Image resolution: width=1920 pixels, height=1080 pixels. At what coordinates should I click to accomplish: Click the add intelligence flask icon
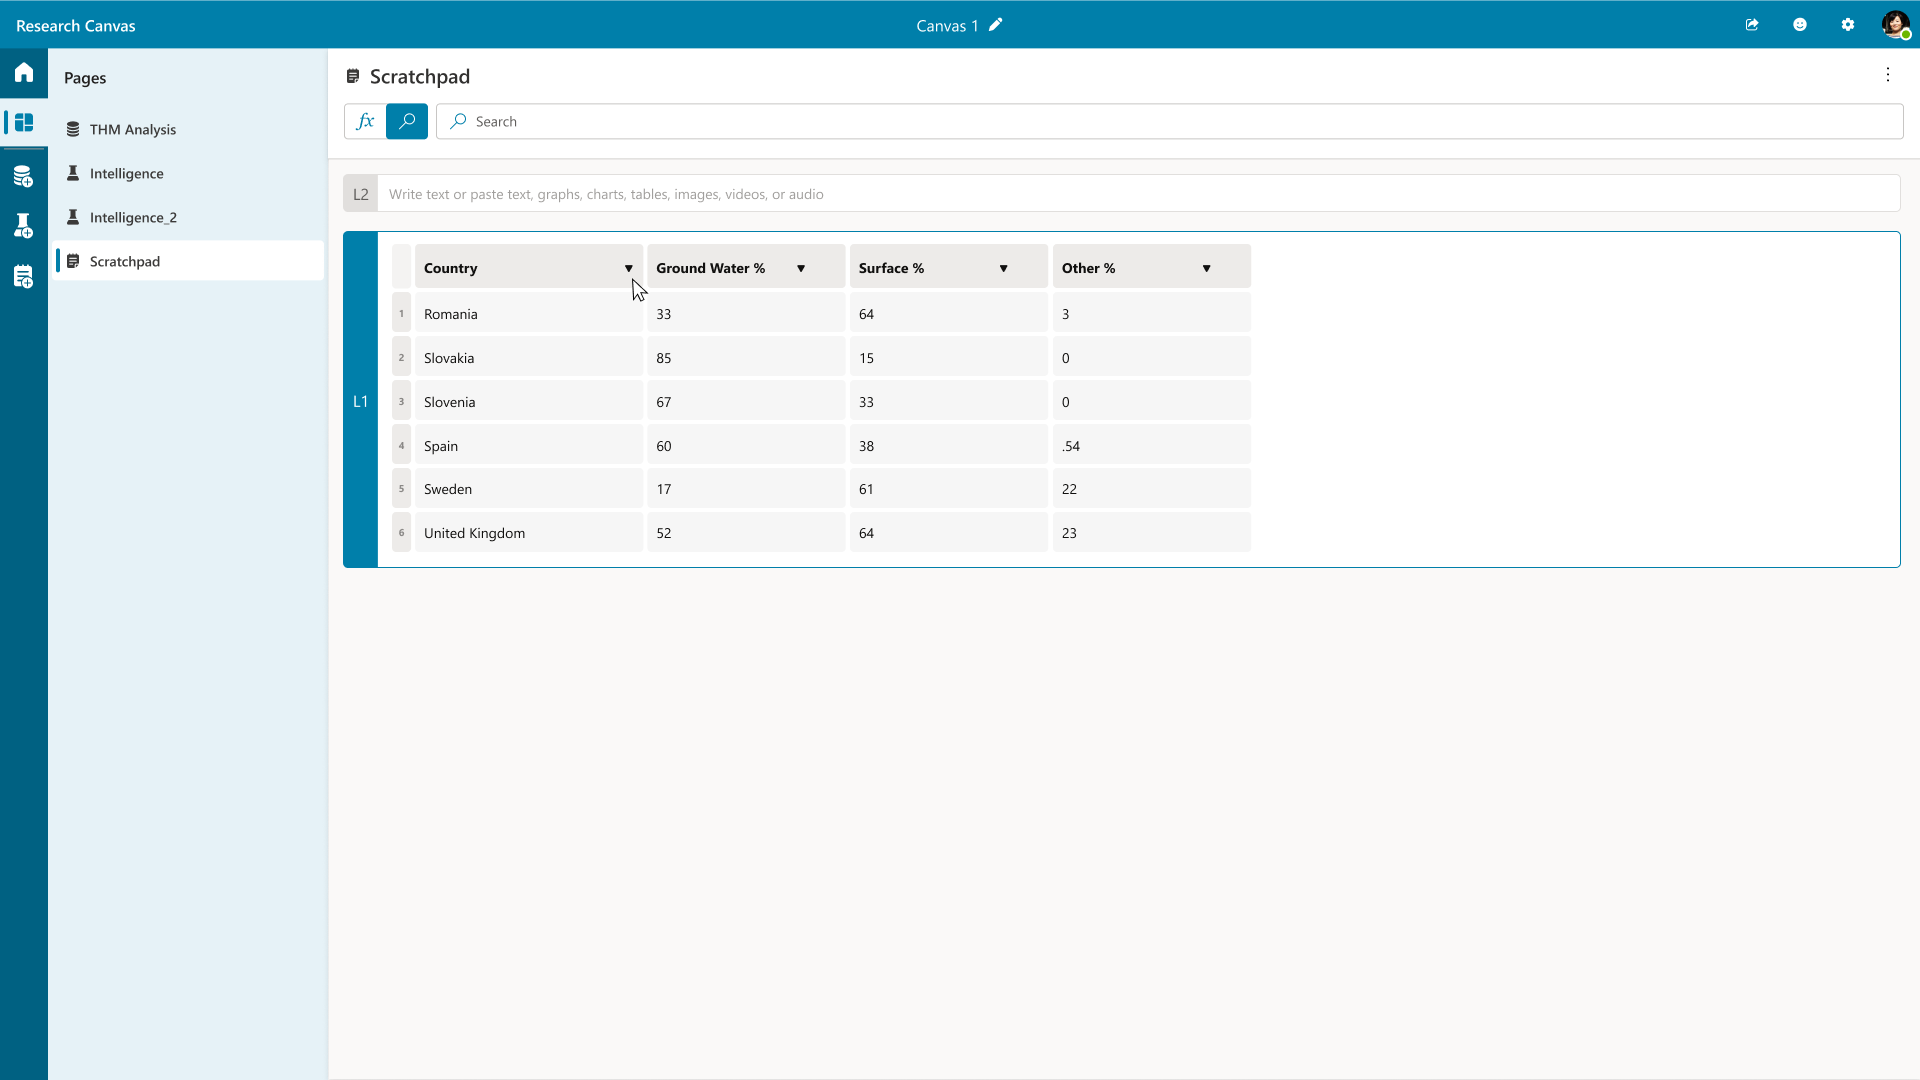pyautogui.click(x=24, y=226)
